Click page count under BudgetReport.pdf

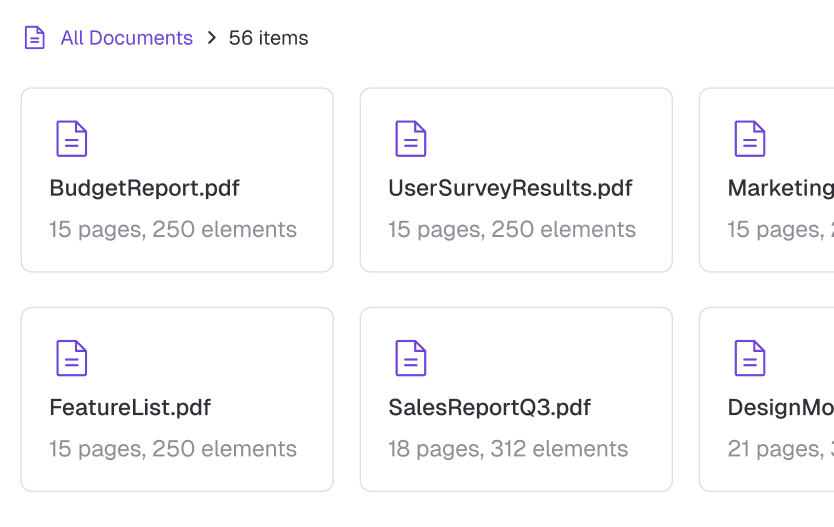173,230
